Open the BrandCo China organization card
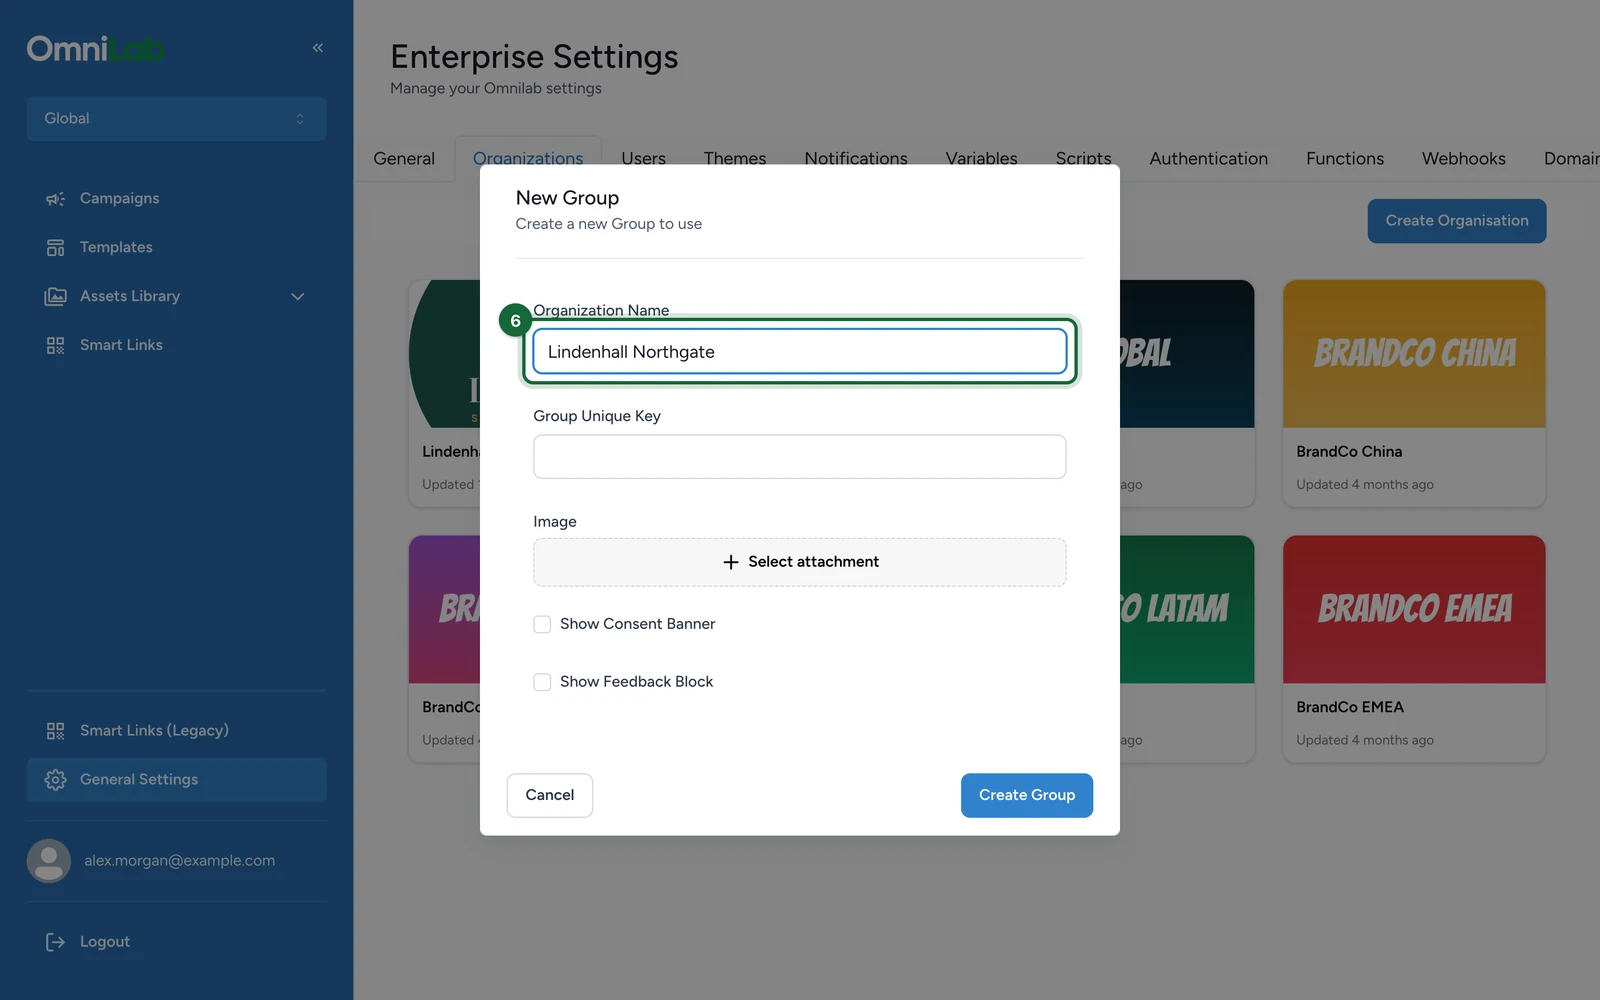1600x1000 pixels. click(1414, 394)
